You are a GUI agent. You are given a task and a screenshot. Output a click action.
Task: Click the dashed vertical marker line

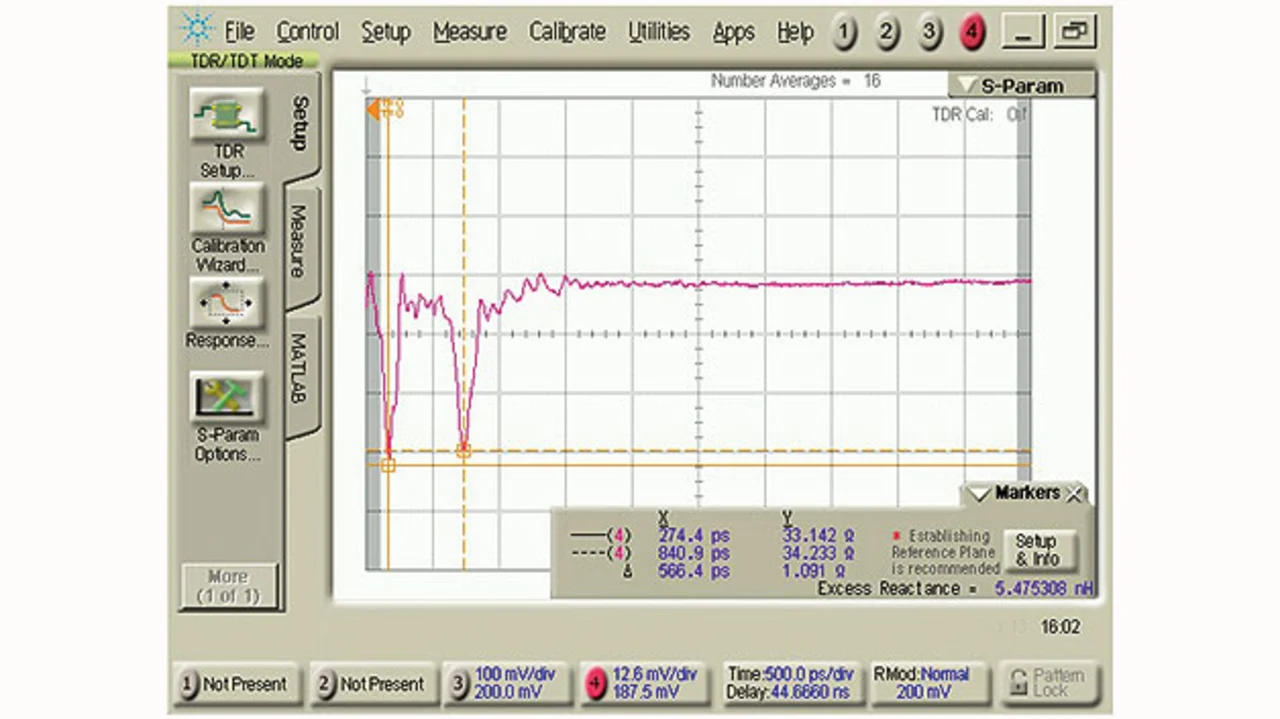pyautogui.click(x=464, y=250)
